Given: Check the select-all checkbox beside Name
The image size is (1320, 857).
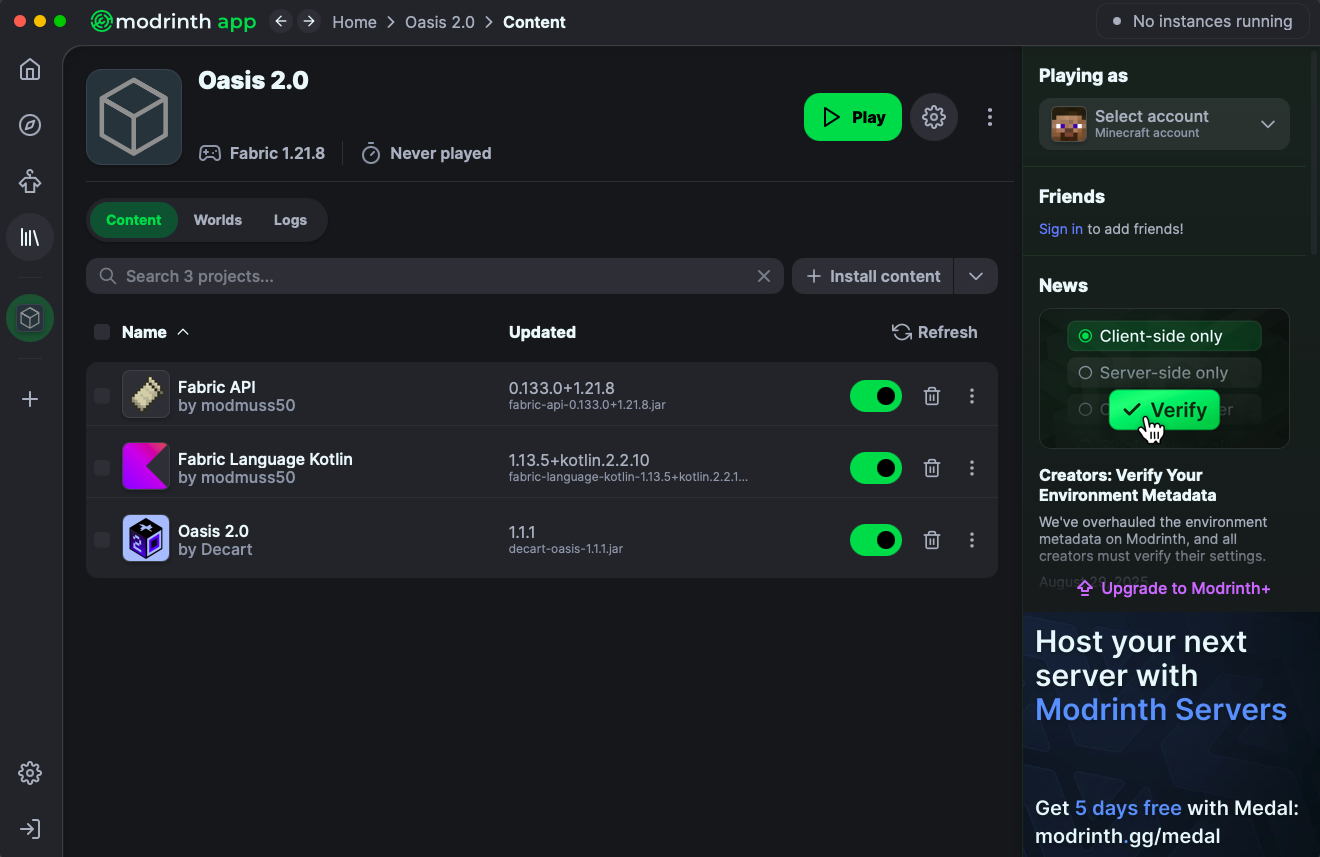Looking at the screenshot, I should tap(102, 332).
